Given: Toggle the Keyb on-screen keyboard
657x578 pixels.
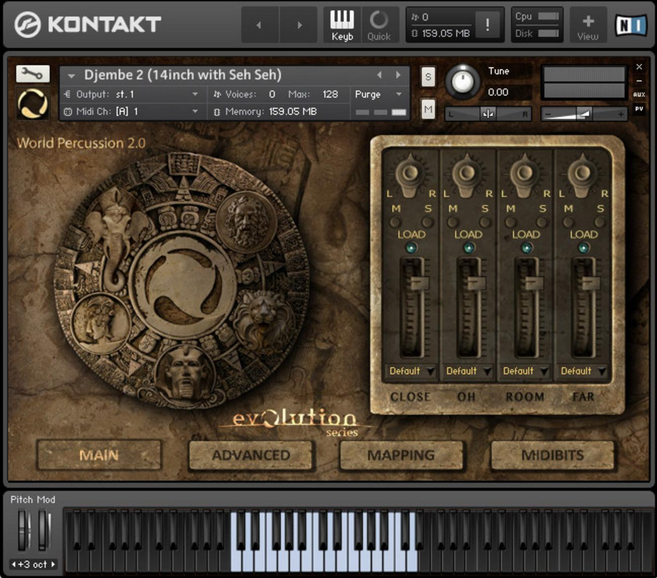Looking at the screenshot, I should 342,25.
